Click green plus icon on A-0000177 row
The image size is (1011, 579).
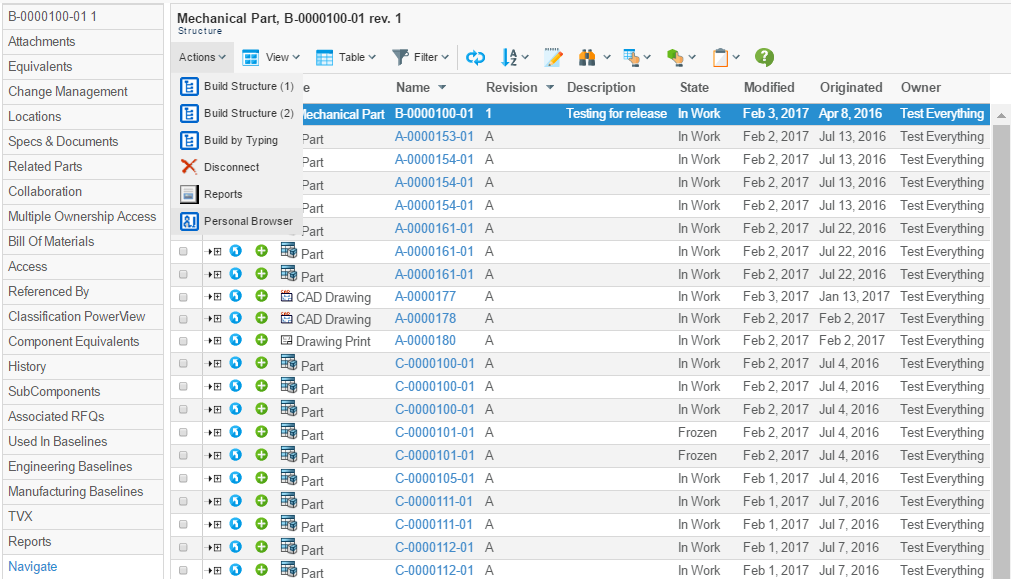click(261, 296)
